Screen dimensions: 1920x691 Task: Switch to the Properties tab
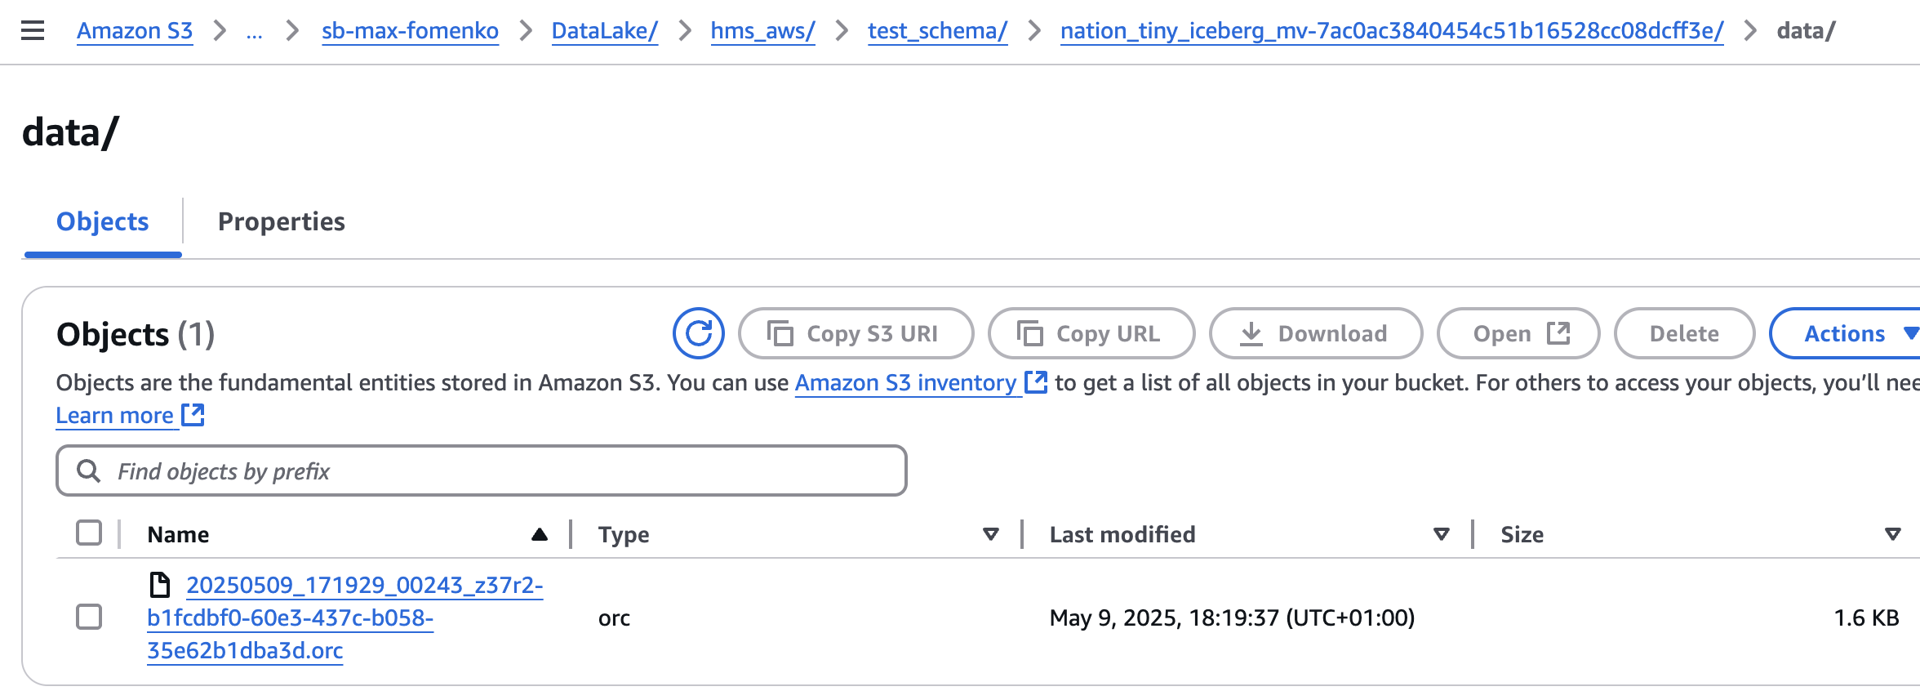click(x=281, y=221)
